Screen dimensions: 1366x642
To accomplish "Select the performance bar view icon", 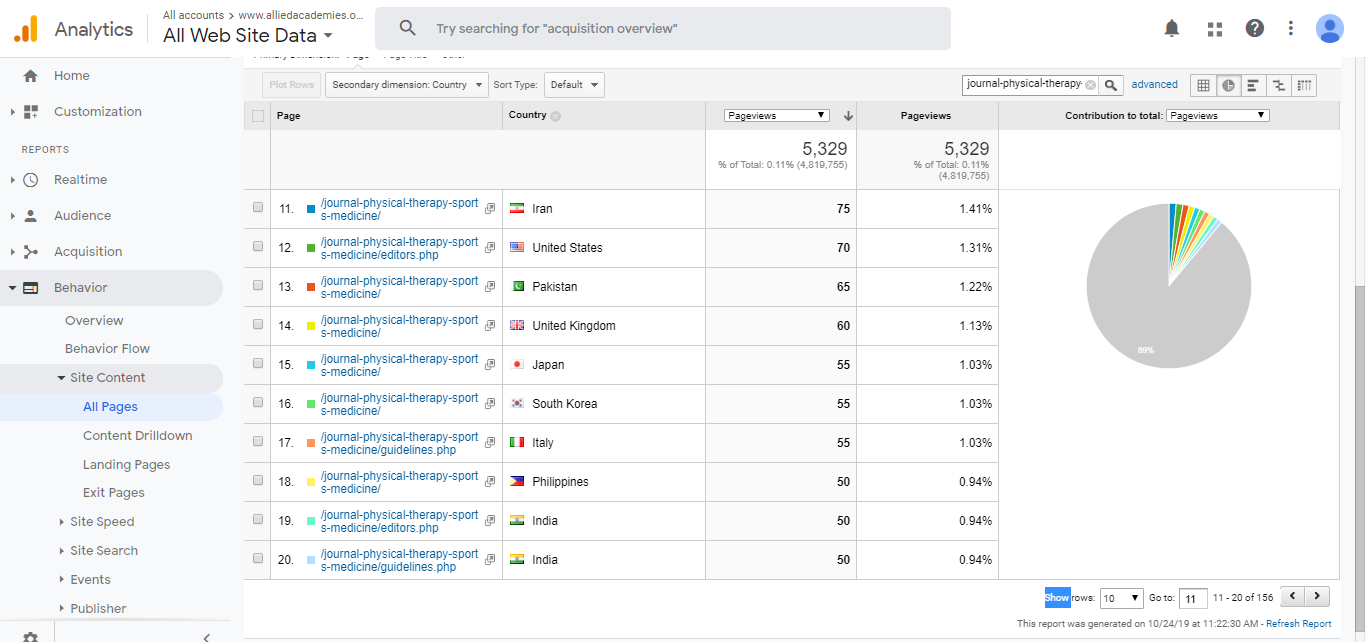I will pos(1253,85).
